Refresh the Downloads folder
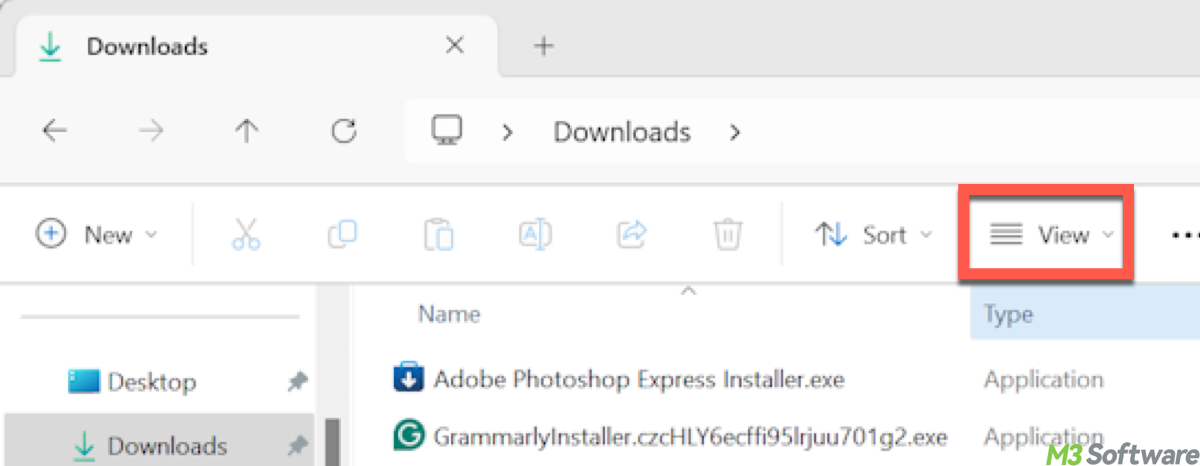This screenshot has width=1200, height=466. (x=344, y=131)
